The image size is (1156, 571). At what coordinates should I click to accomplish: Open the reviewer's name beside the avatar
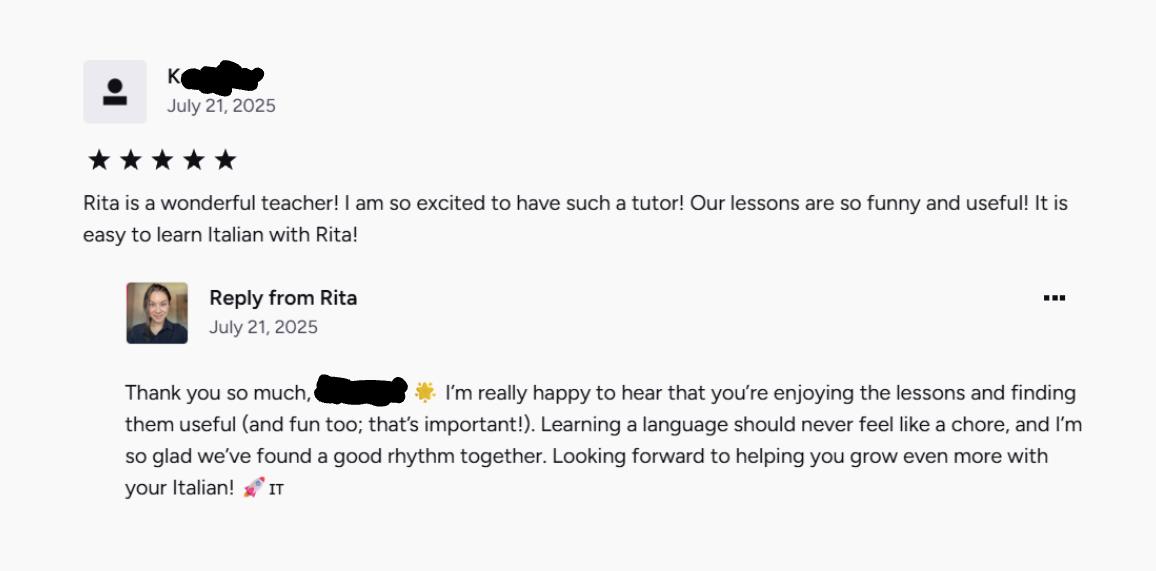[x=215, y=77]
